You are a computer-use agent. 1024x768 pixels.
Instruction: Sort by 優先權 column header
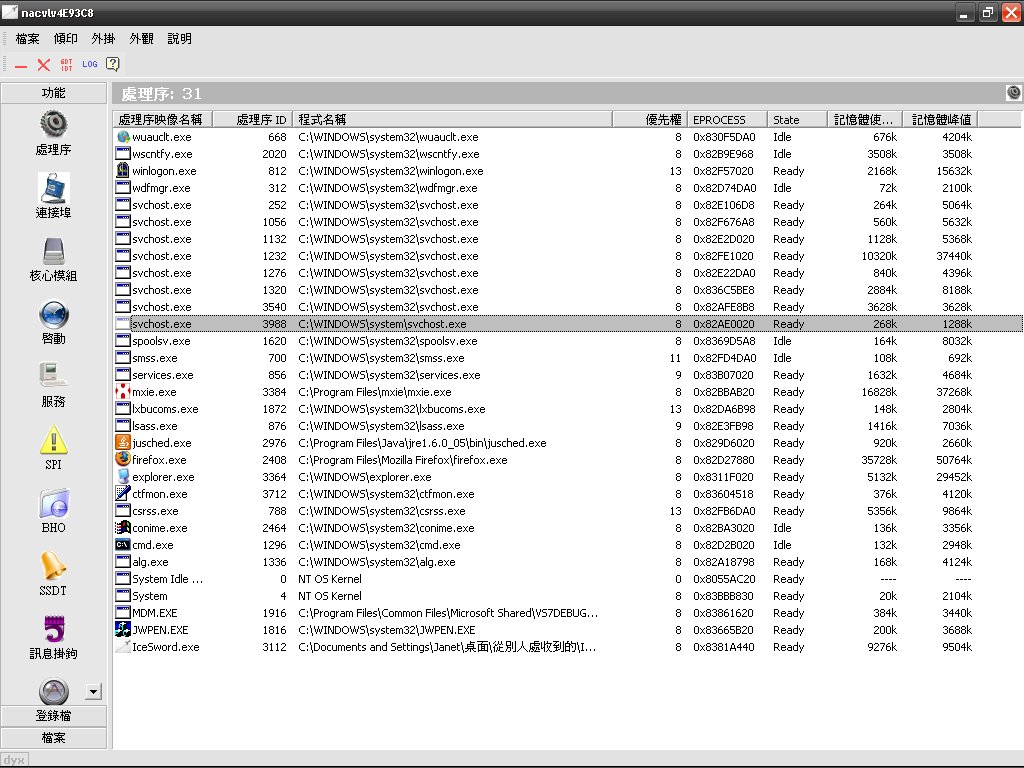[650, 120]
